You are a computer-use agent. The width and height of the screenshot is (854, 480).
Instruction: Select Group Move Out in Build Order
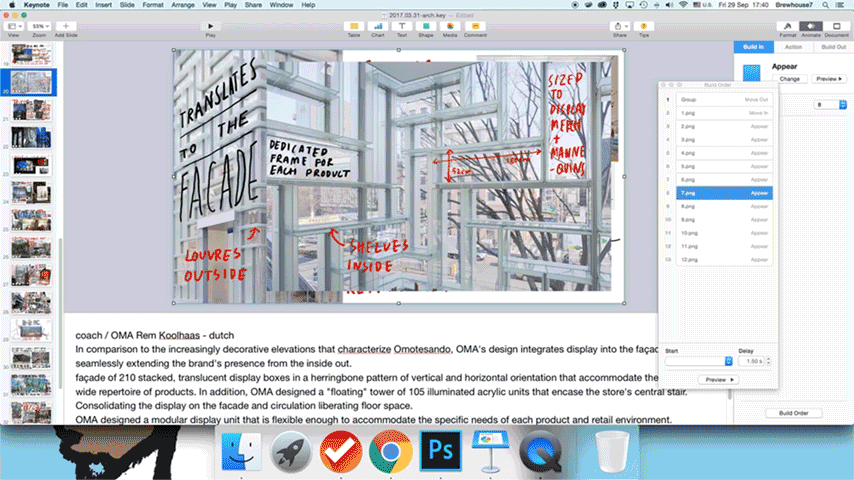(x=724, y=100)
